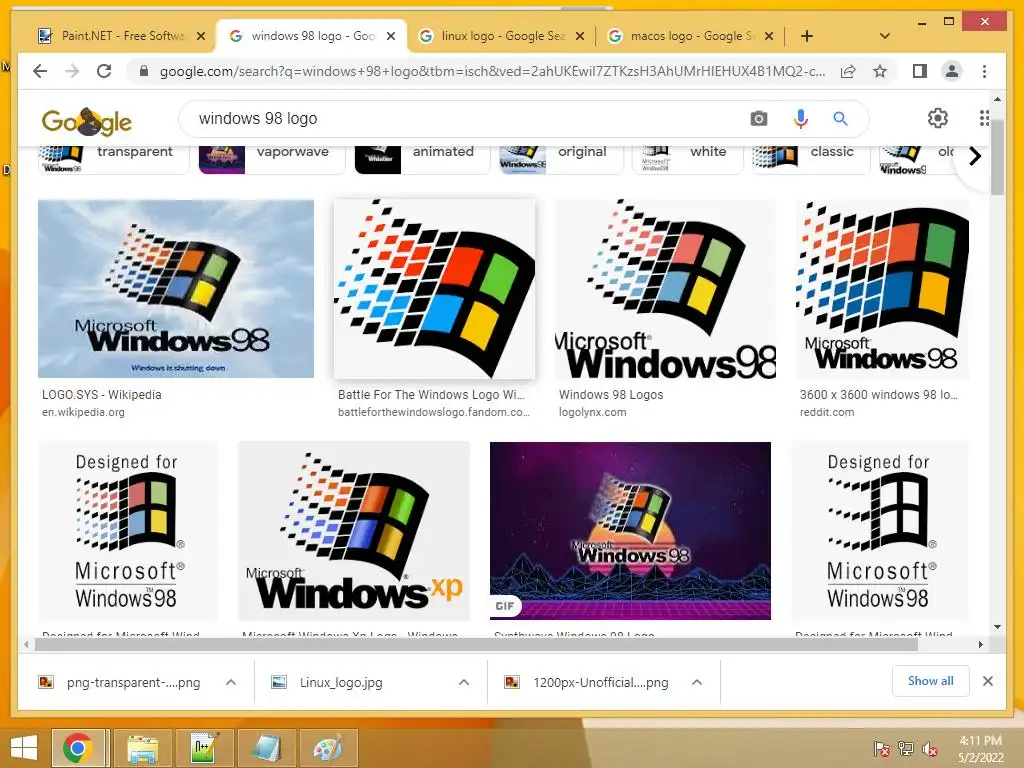Click the address bar URL

(x=492, y=71)
